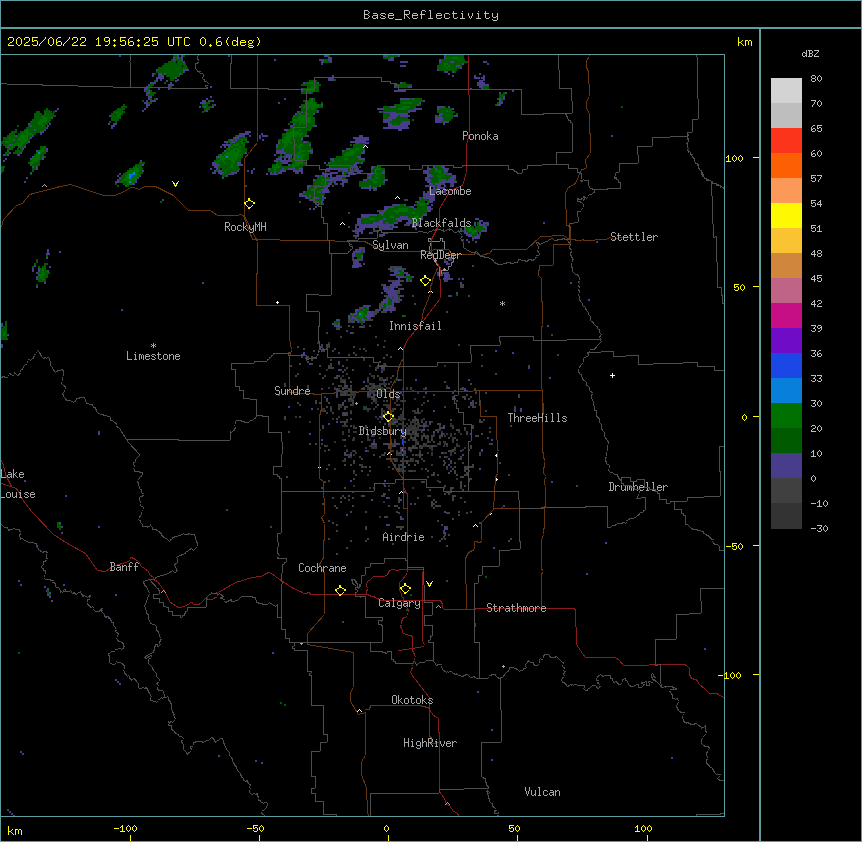This screenshot has width=862, height=842.
Task: Click the green radar echo northwest of Innisfail
Action: click(360, 315)
